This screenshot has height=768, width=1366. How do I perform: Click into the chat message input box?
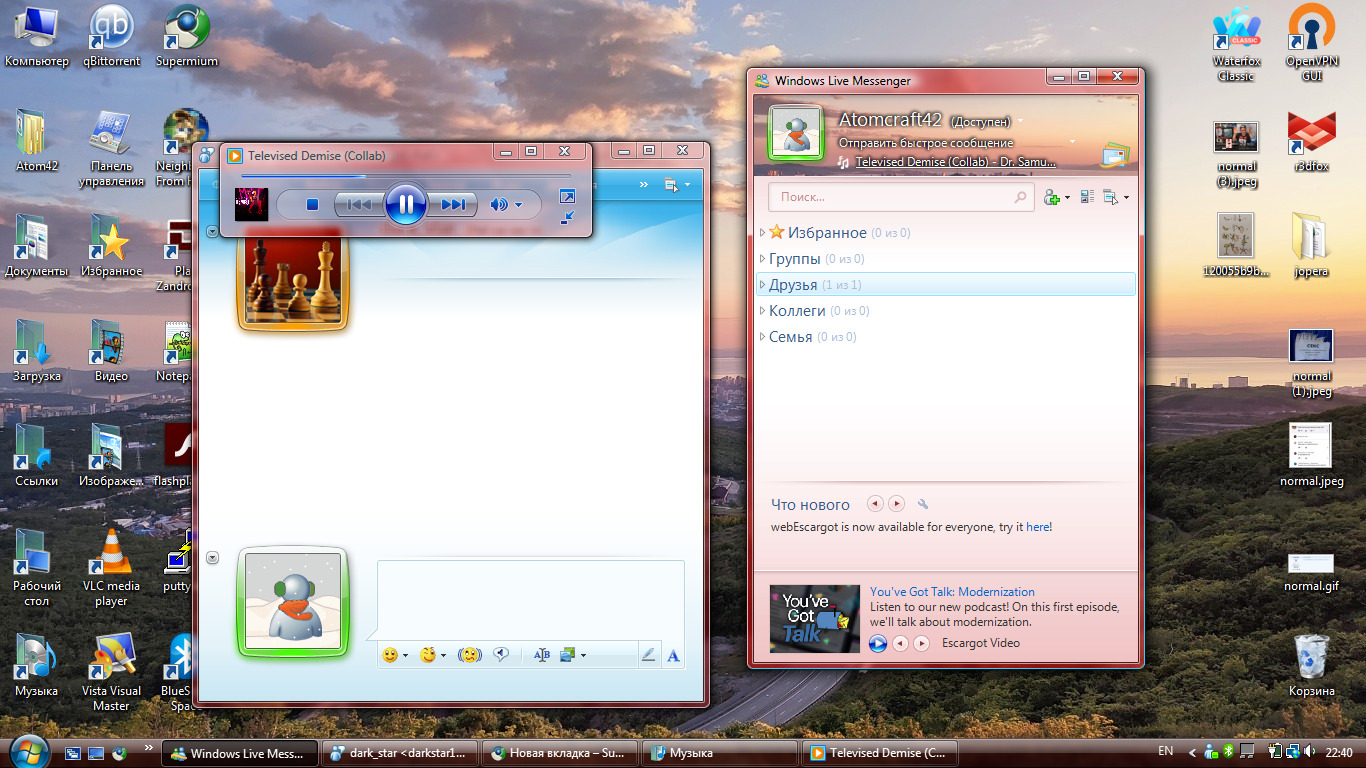(x=531, y=601)
